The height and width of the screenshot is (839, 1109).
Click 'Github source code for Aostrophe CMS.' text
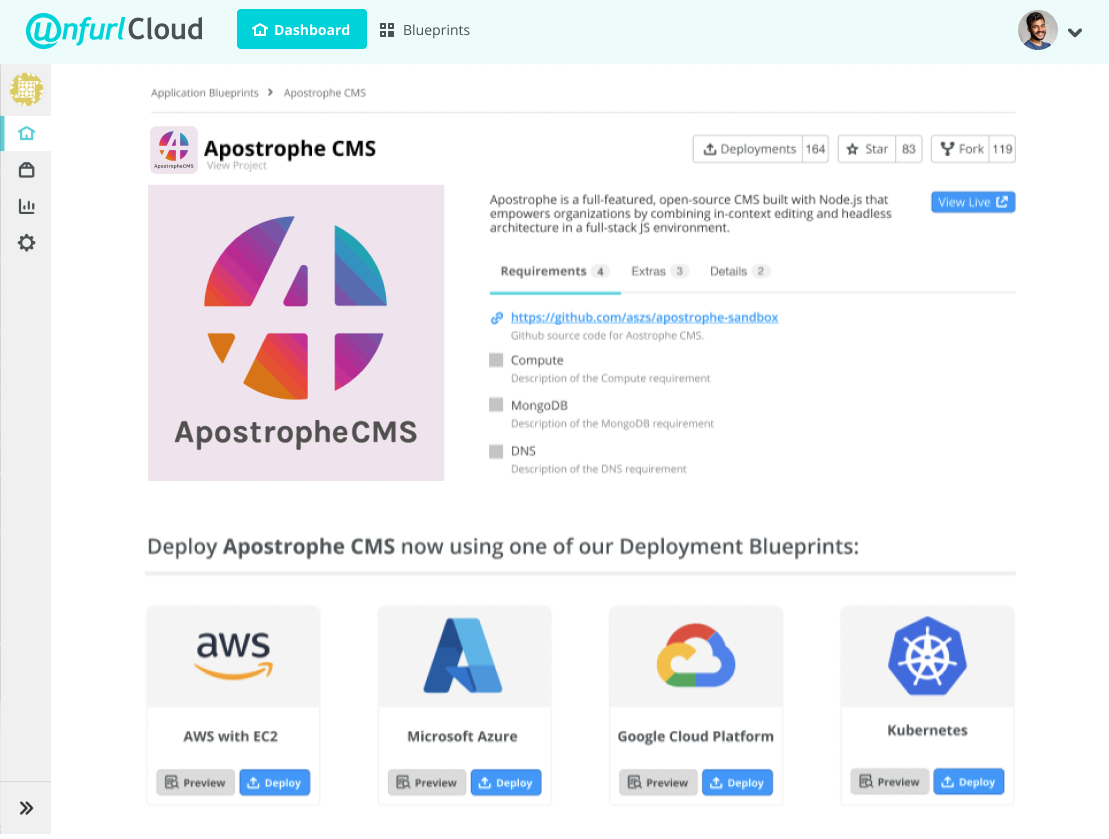point(608,336)
